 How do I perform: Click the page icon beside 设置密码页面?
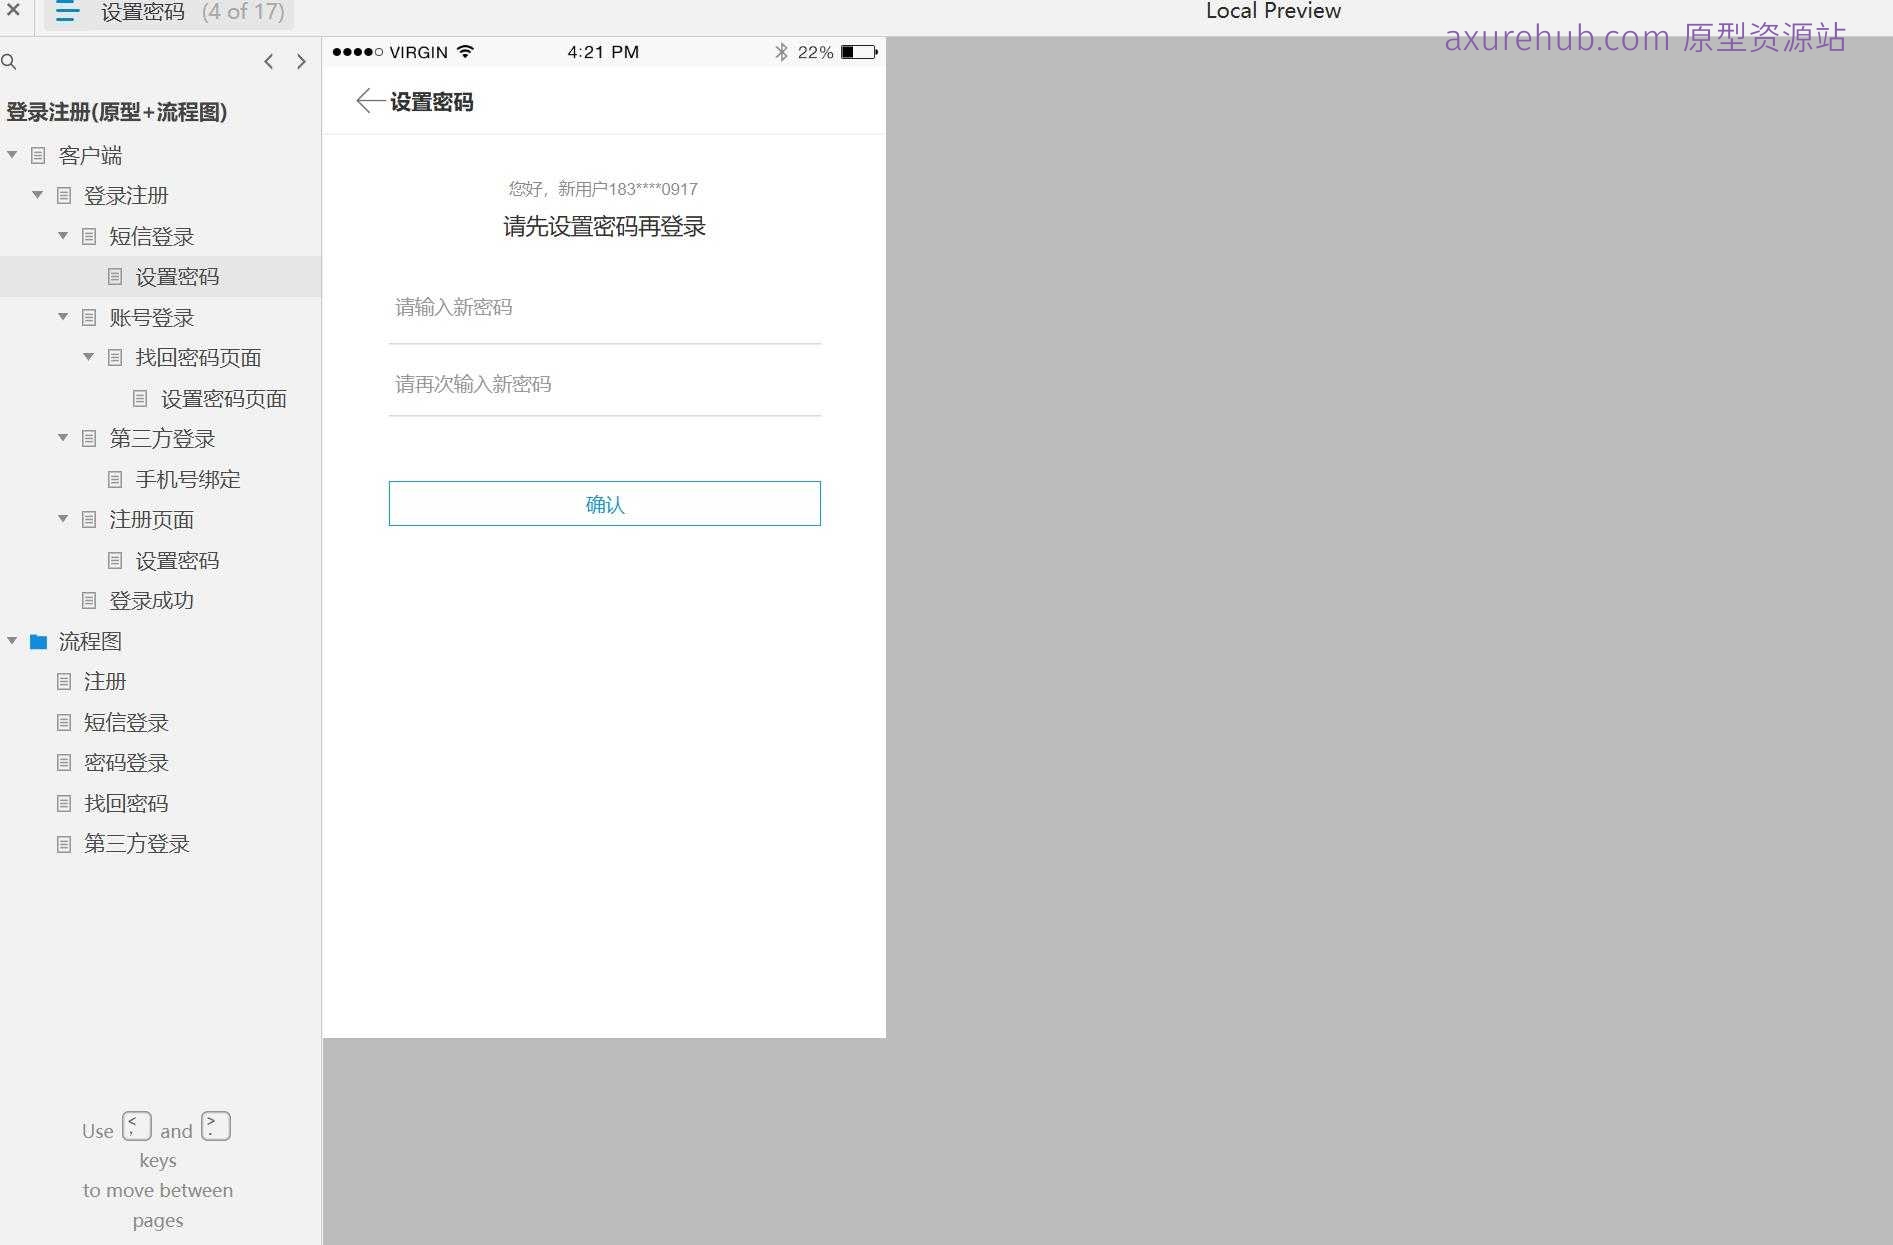[x=141, y=398]
